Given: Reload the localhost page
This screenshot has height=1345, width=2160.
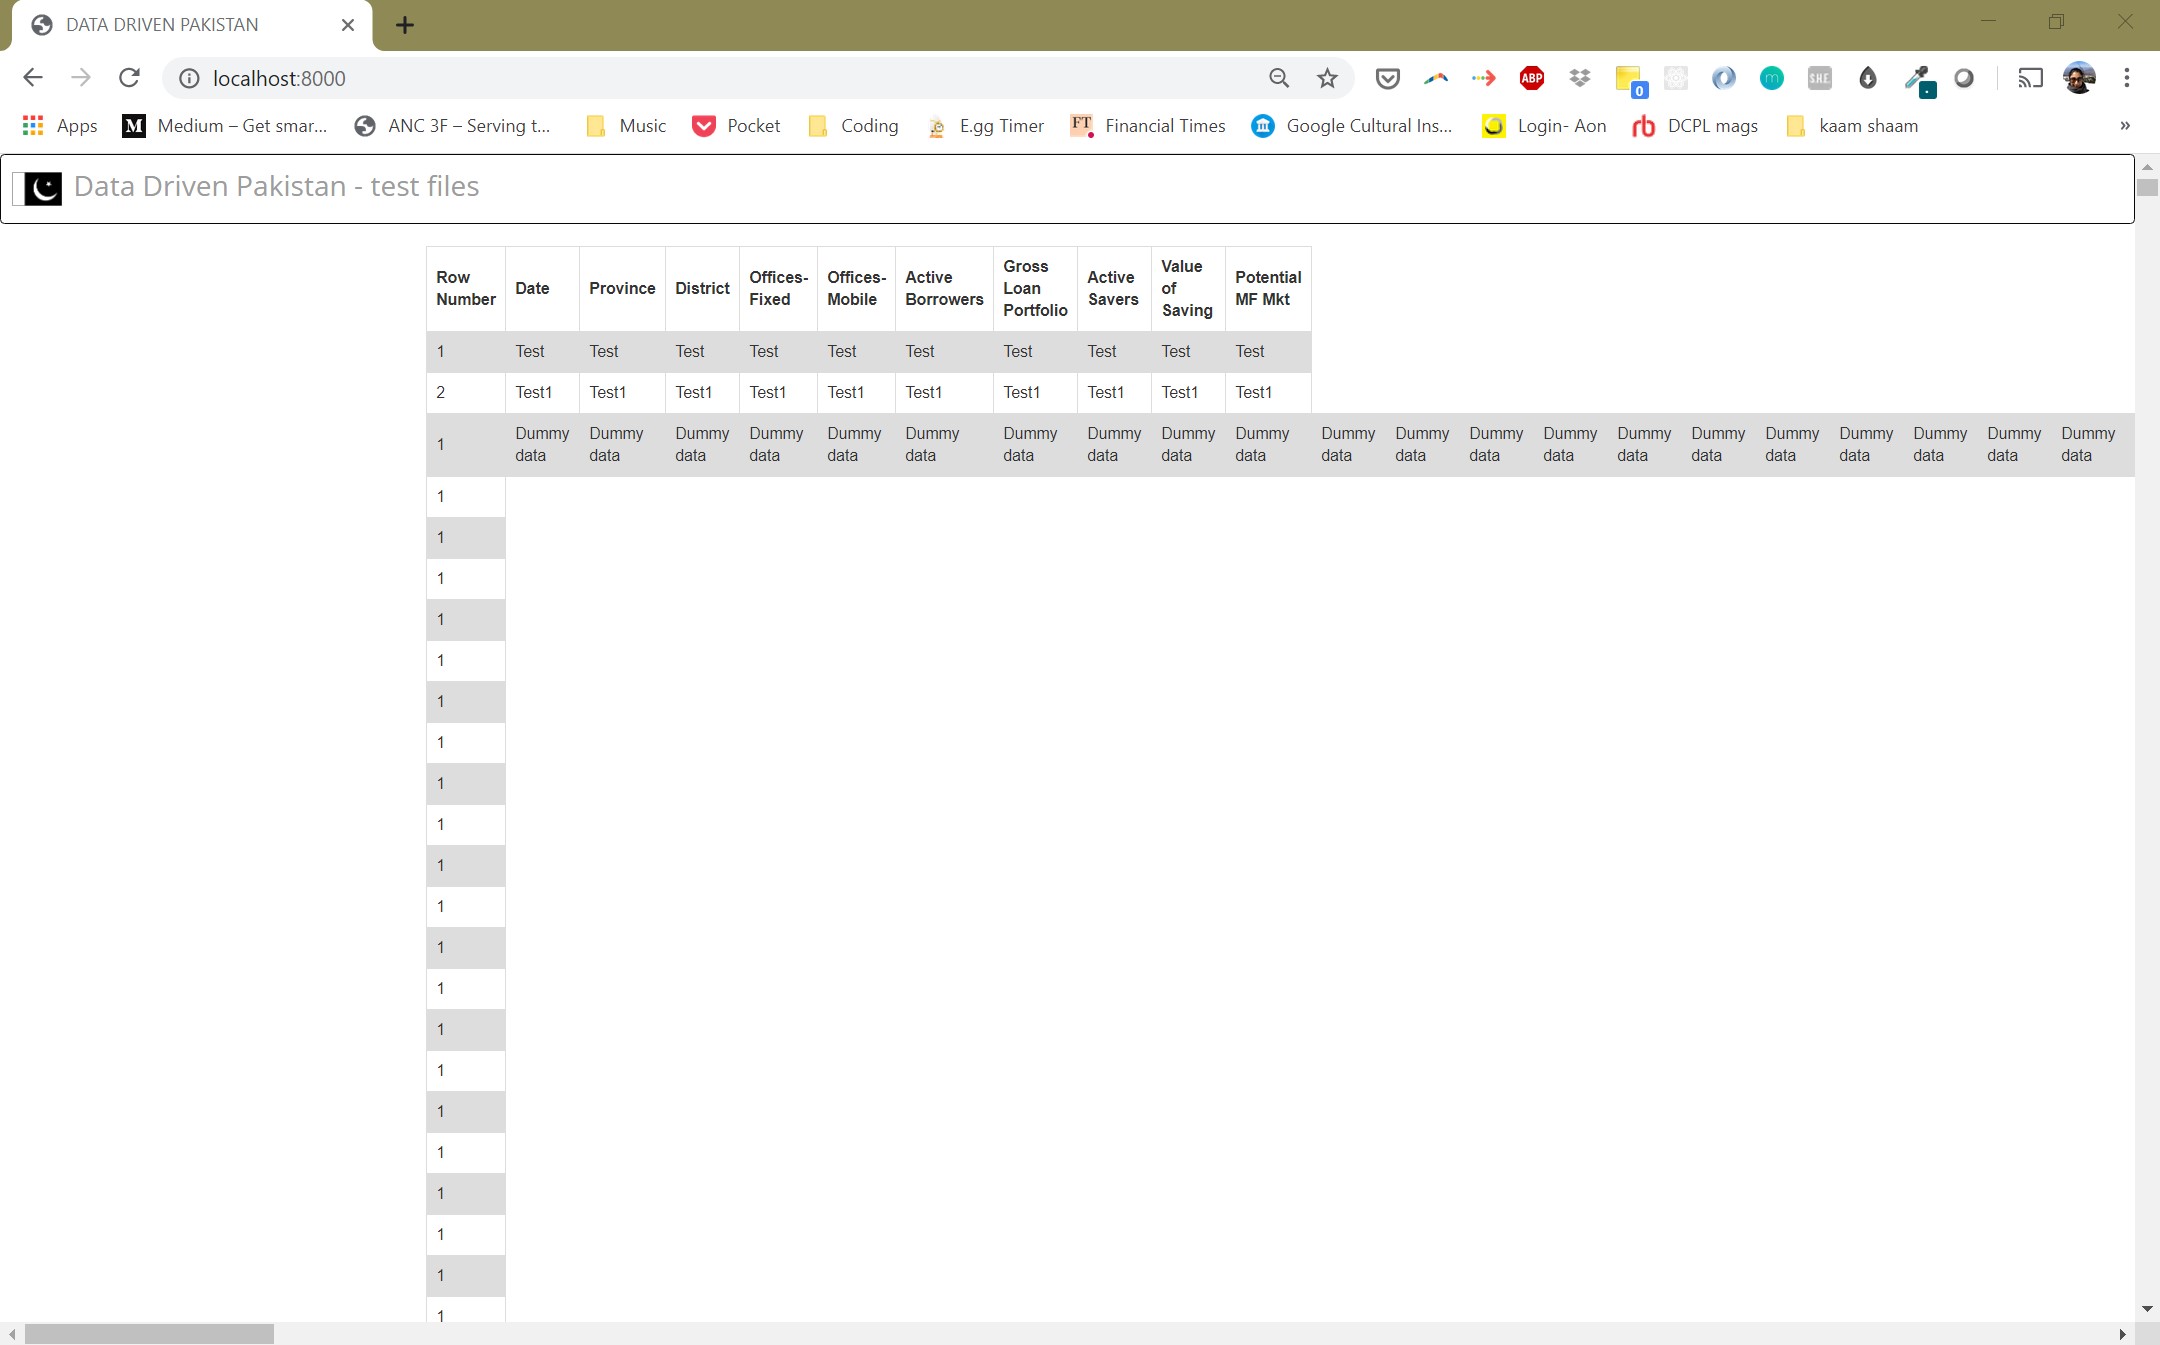Looking at the screenshot, I should coord(129,78).
